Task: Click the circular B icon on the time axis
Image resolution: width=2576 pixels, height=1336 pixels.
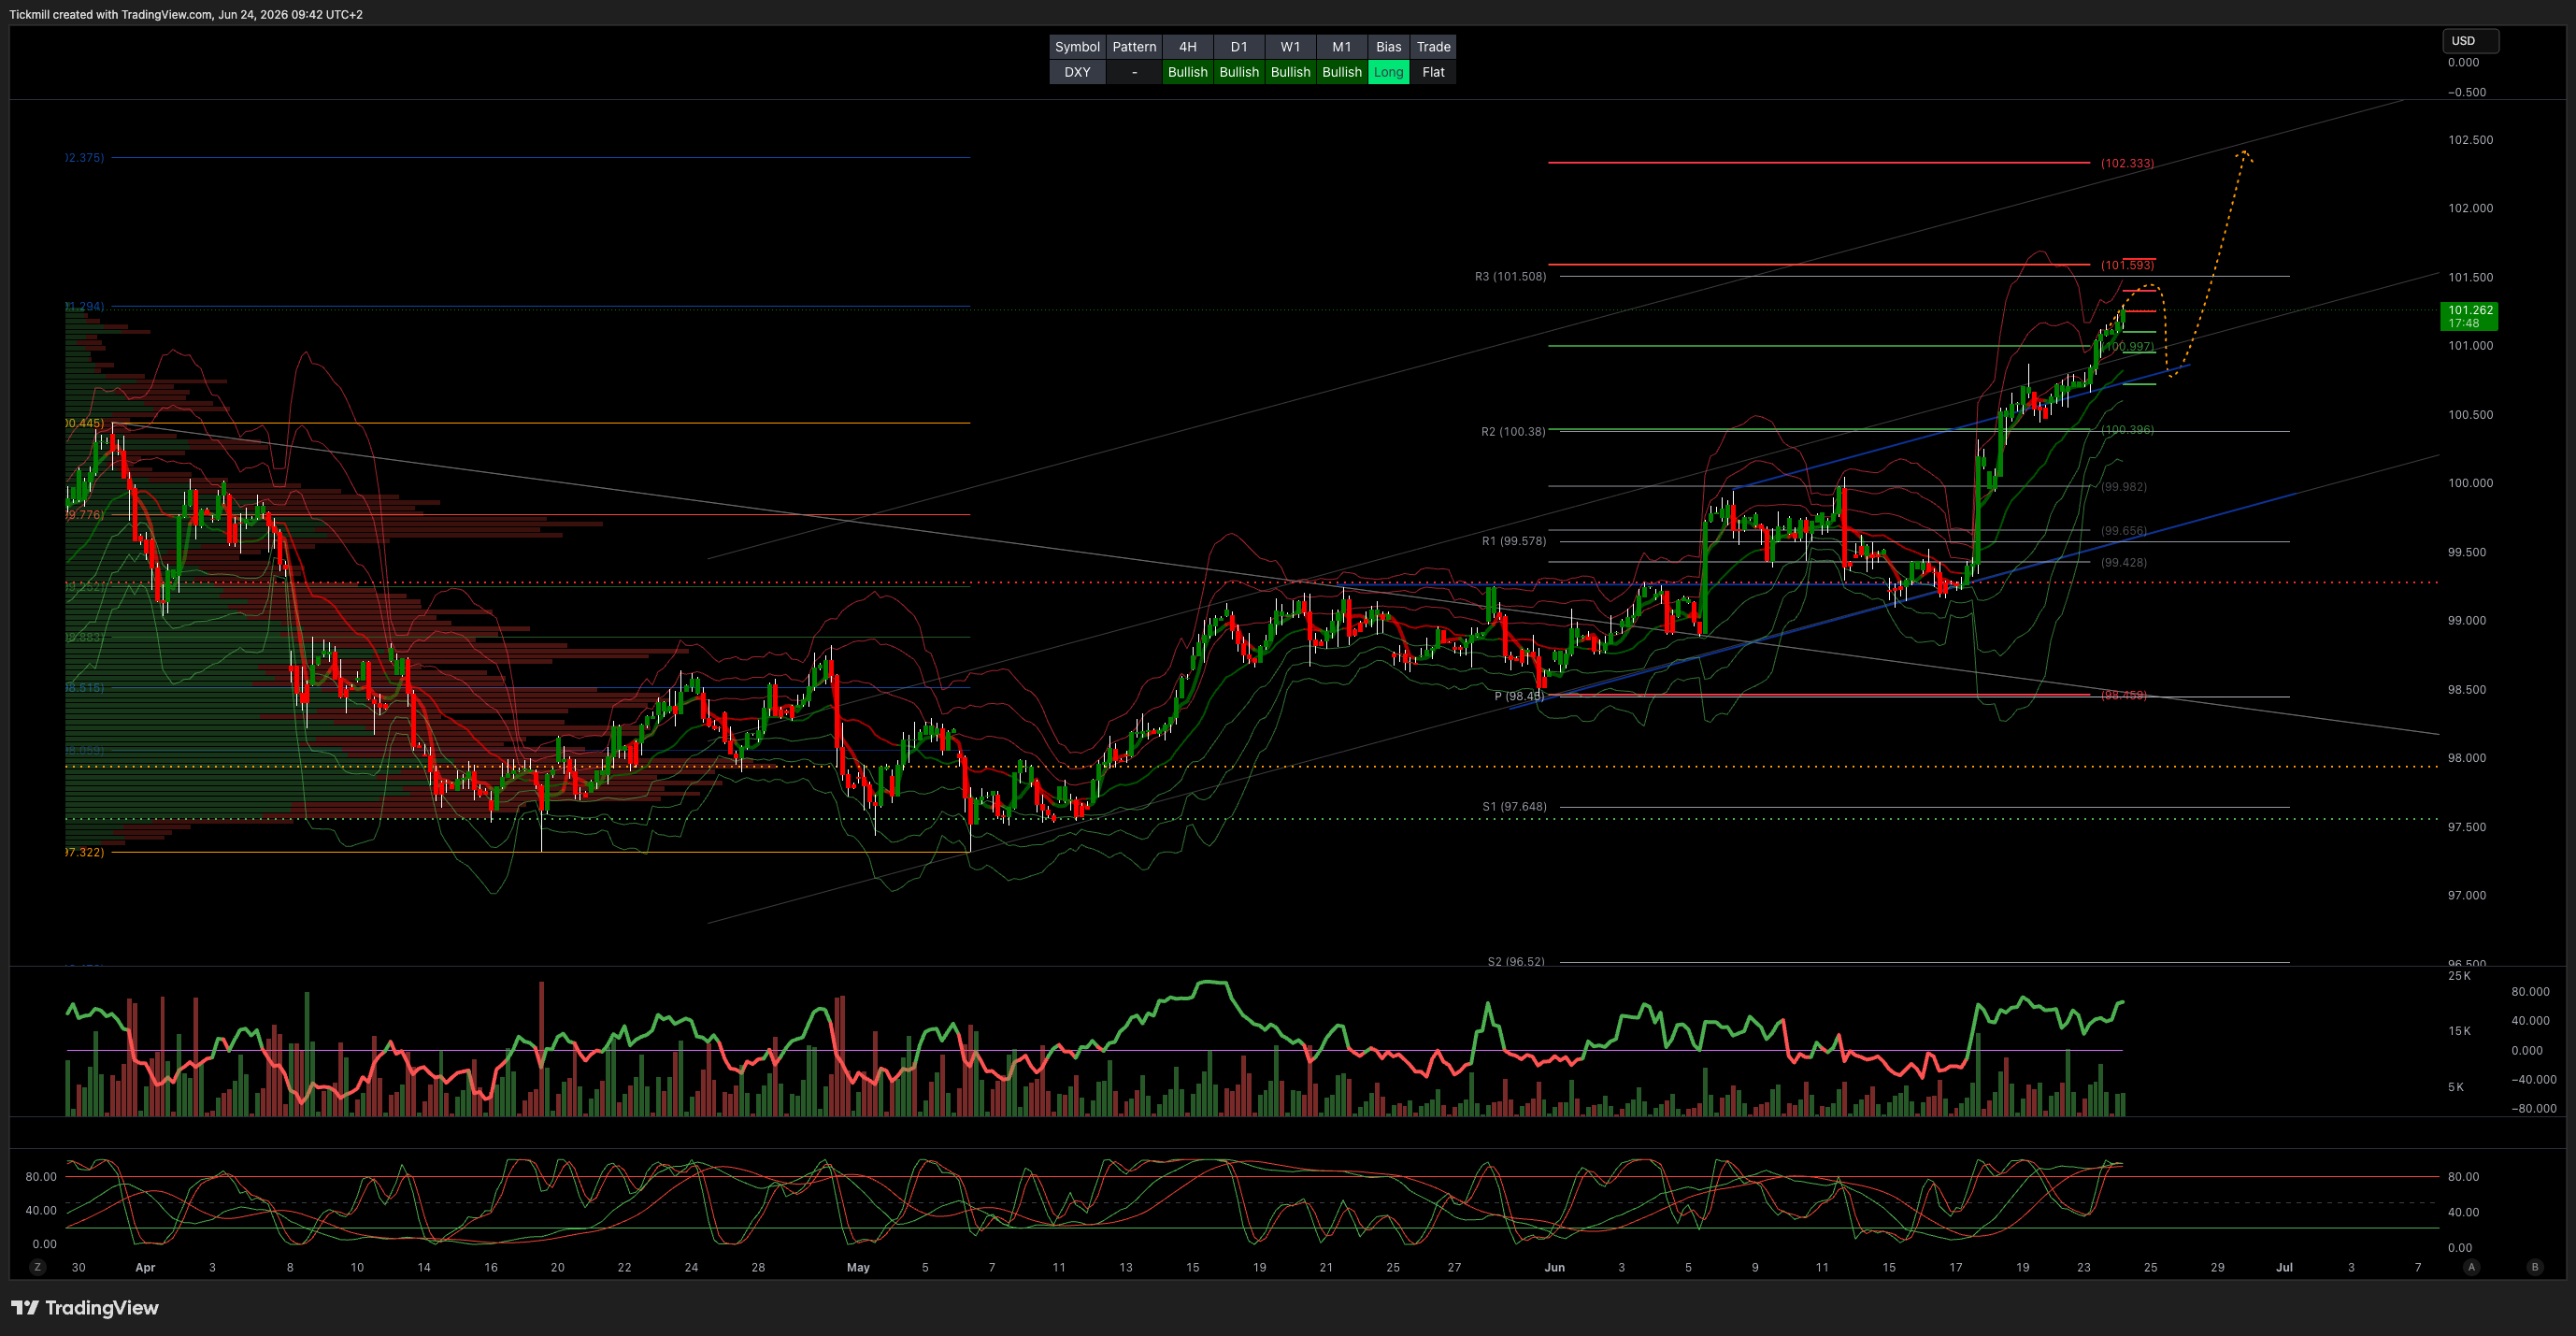Action: [2535, 1267]
